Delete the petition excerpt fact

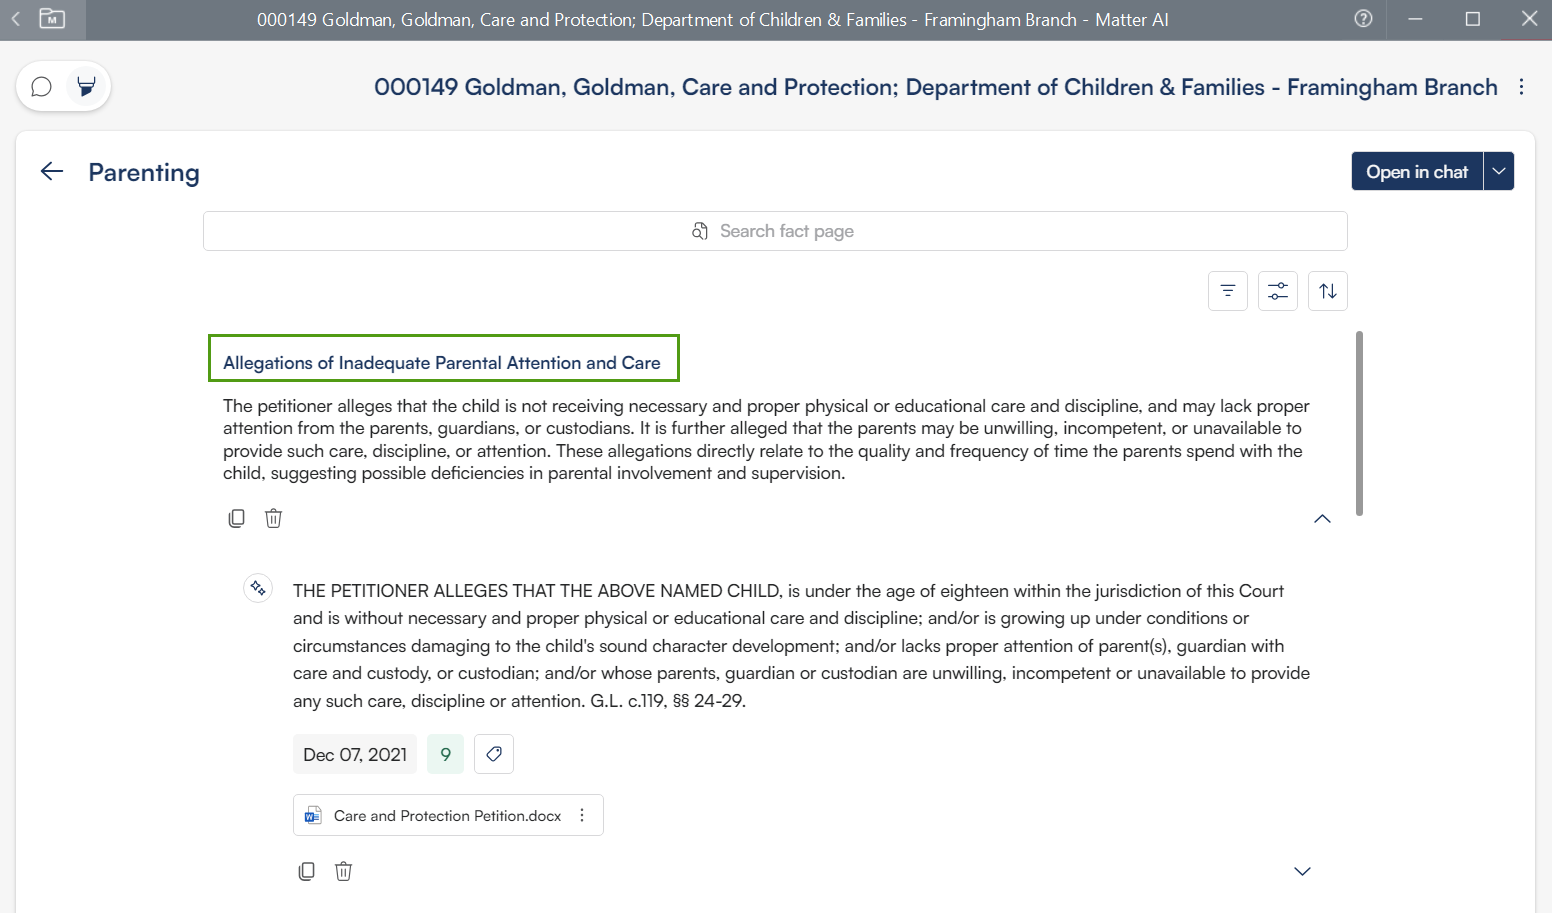pyautogui.click(x=343, y=871)
